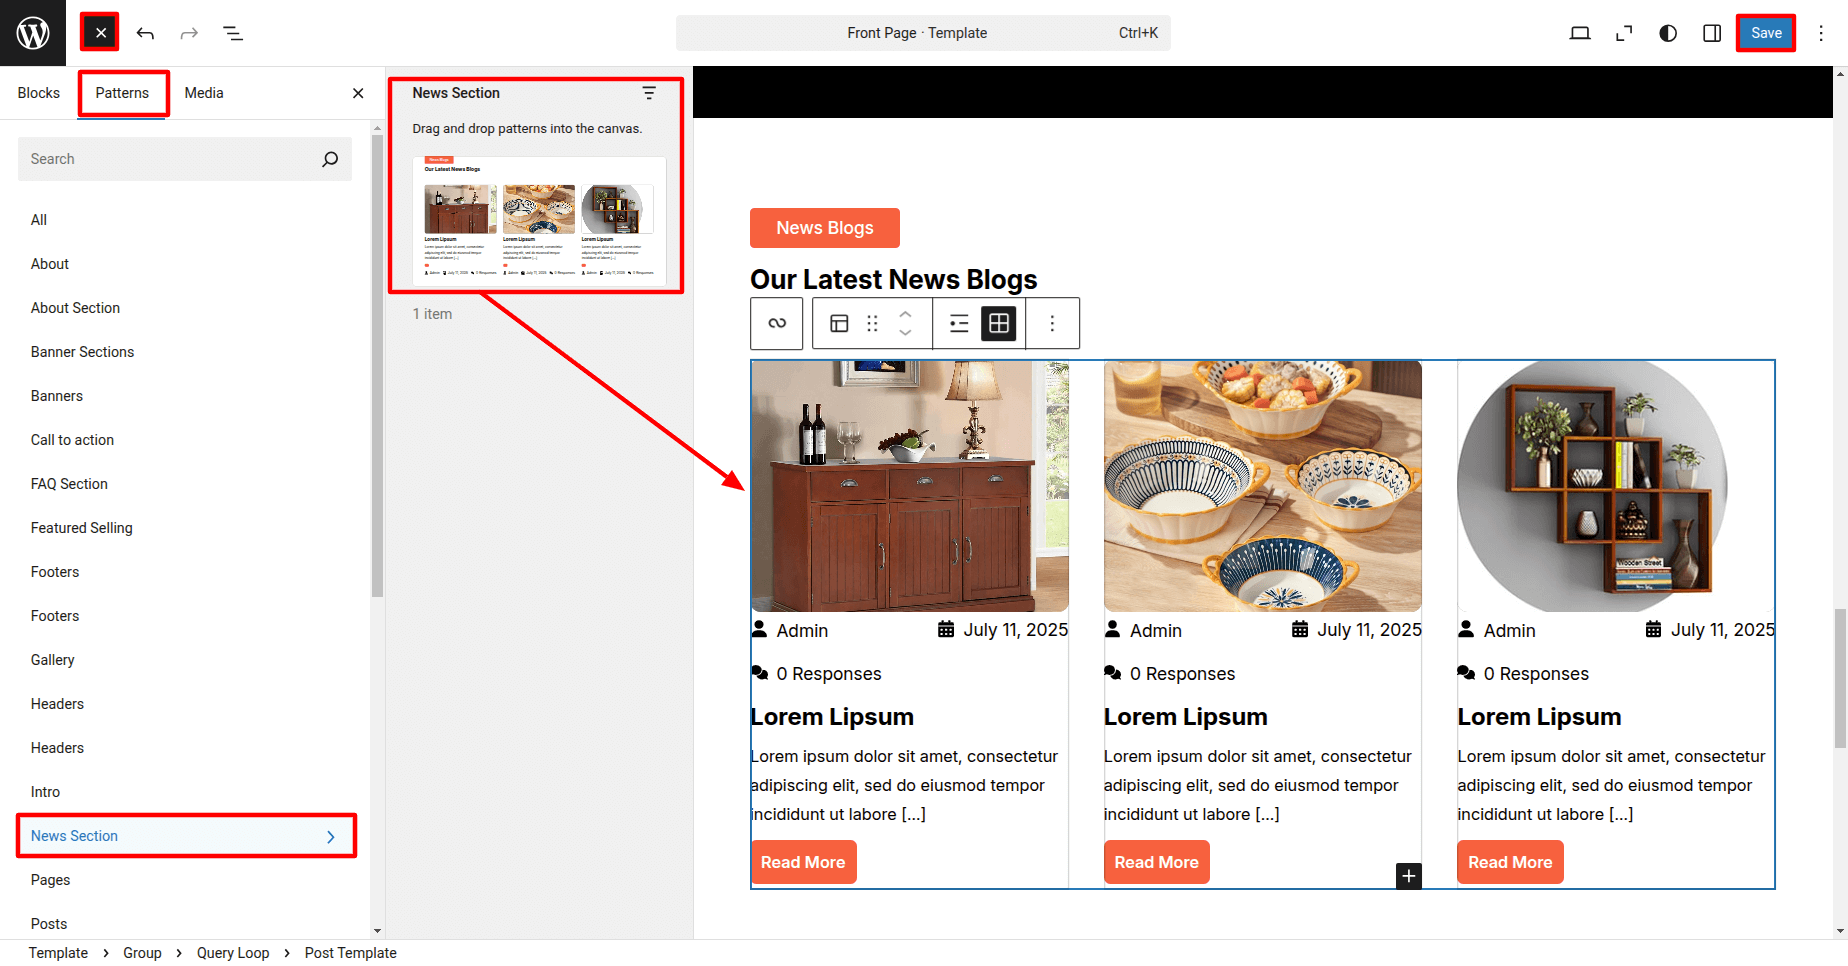Image resolution: width=1848 pixels, height=966 pixels.
Task: Switch Post Template to list view
Action: coord(959,323)
